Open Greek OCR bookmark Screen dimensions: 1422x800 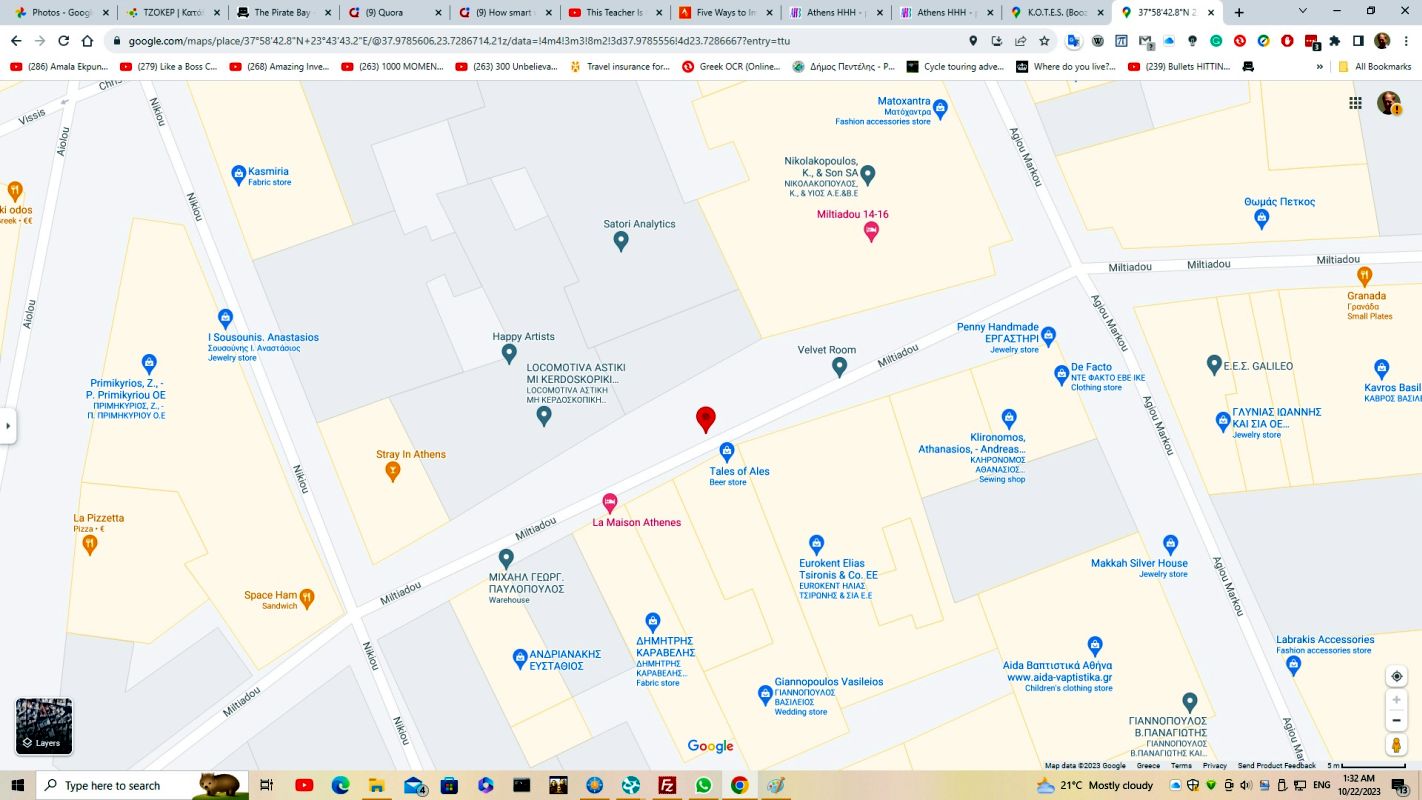[x=732, y=67]
